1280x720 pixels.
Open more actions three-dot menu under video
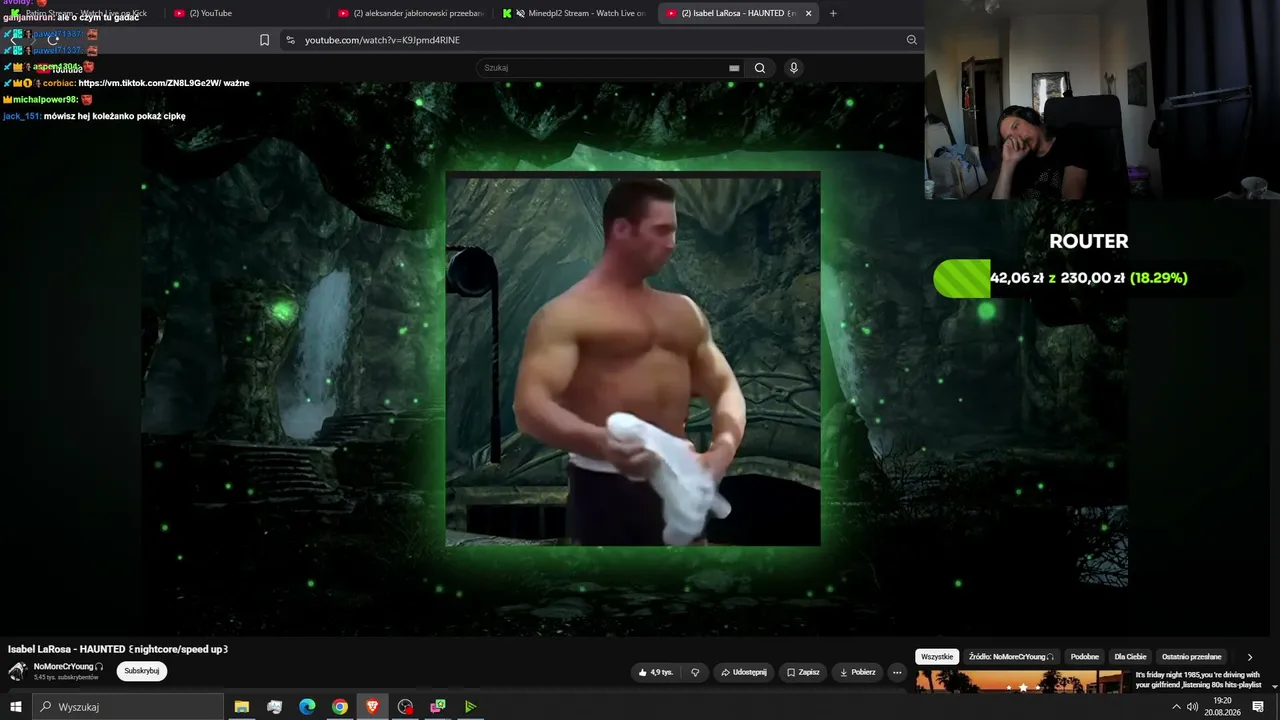[x=897, y=672]
